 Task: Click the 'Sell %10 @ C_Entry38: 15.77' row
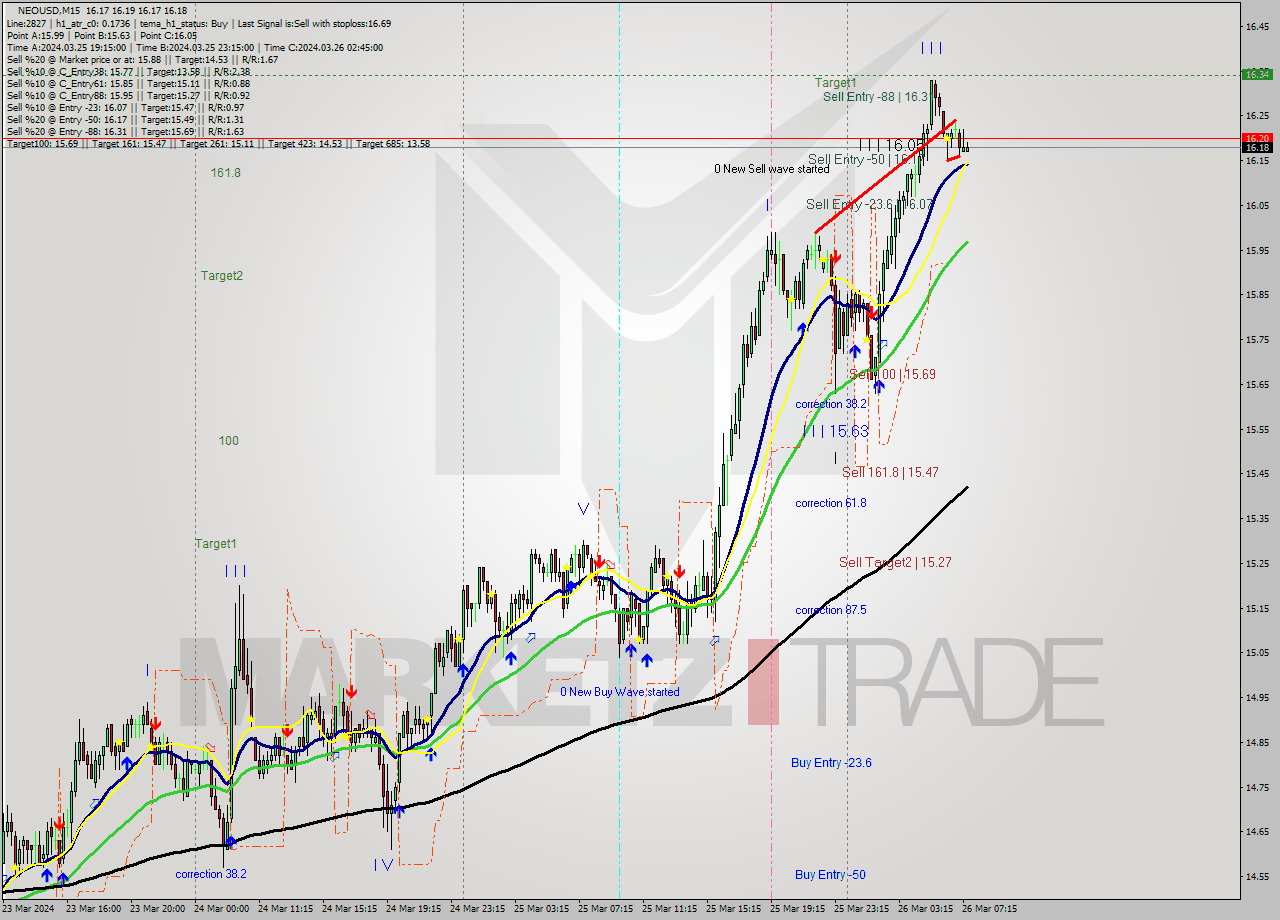(128, 71)
